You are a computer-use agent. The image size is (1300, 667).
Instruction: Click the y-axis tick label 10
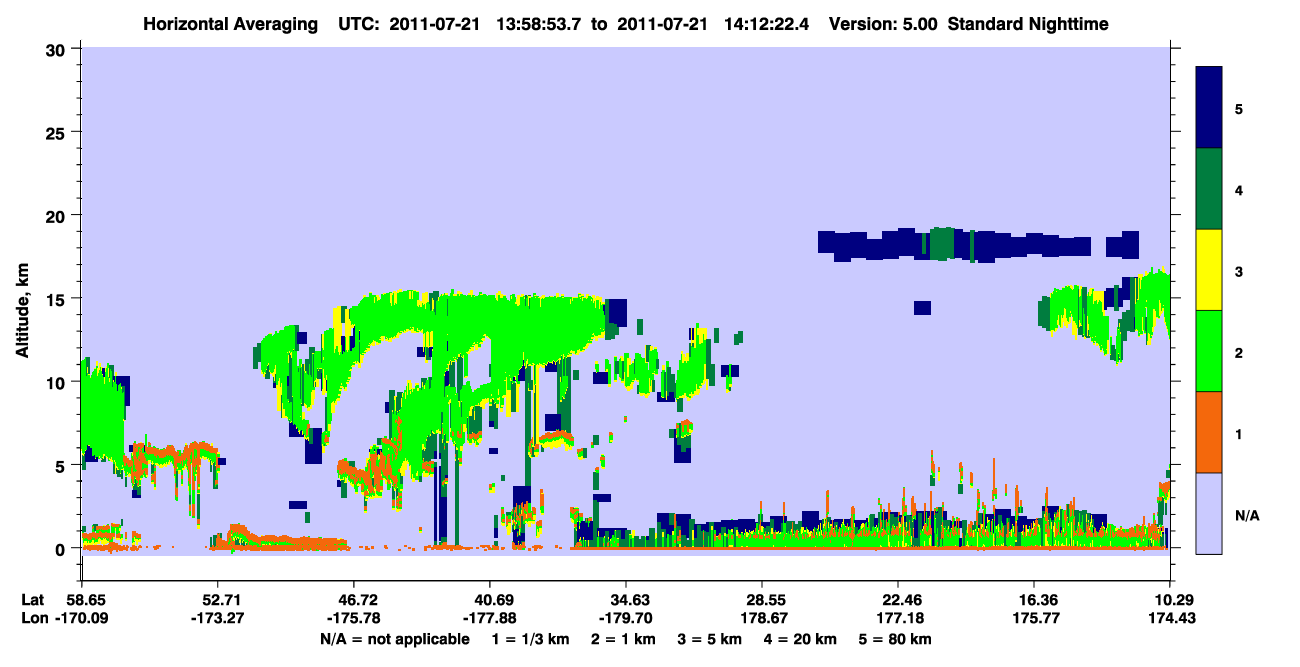pyautogui.click(x=56, y=382)
